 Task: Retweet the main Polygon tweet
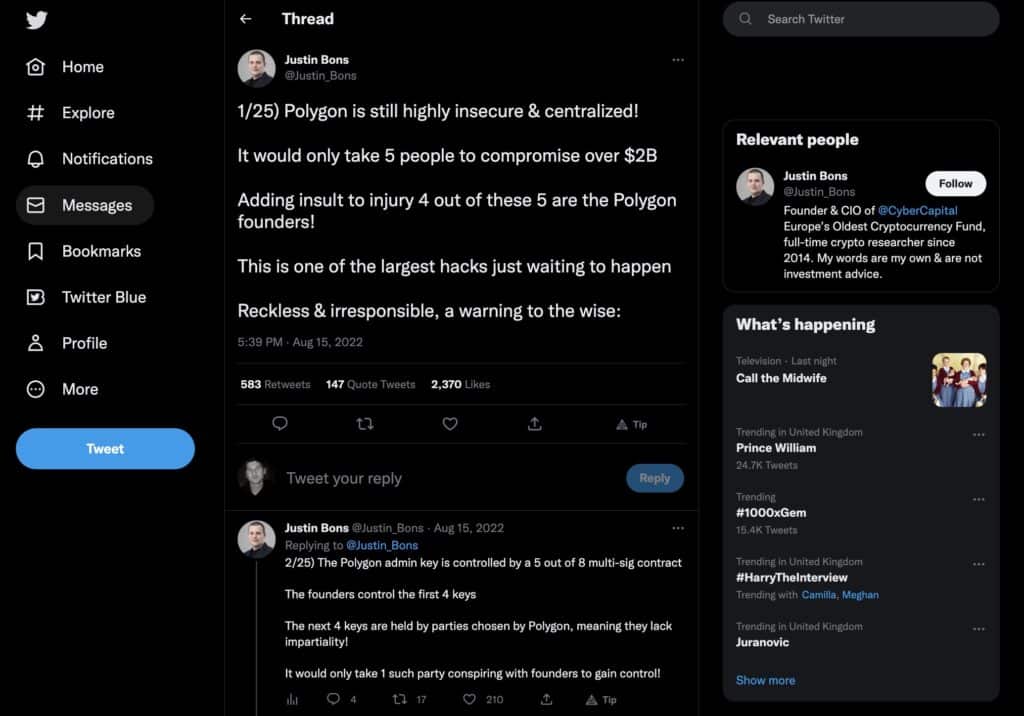pyautogui.click(x=365, y=424)
